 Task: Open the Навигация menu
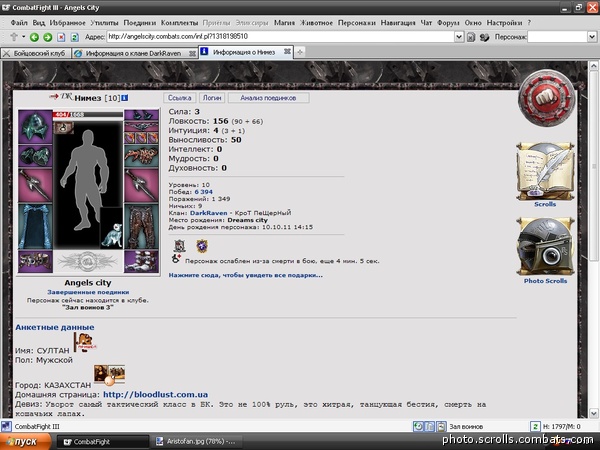pyautogui.click(x=398, y=23)
